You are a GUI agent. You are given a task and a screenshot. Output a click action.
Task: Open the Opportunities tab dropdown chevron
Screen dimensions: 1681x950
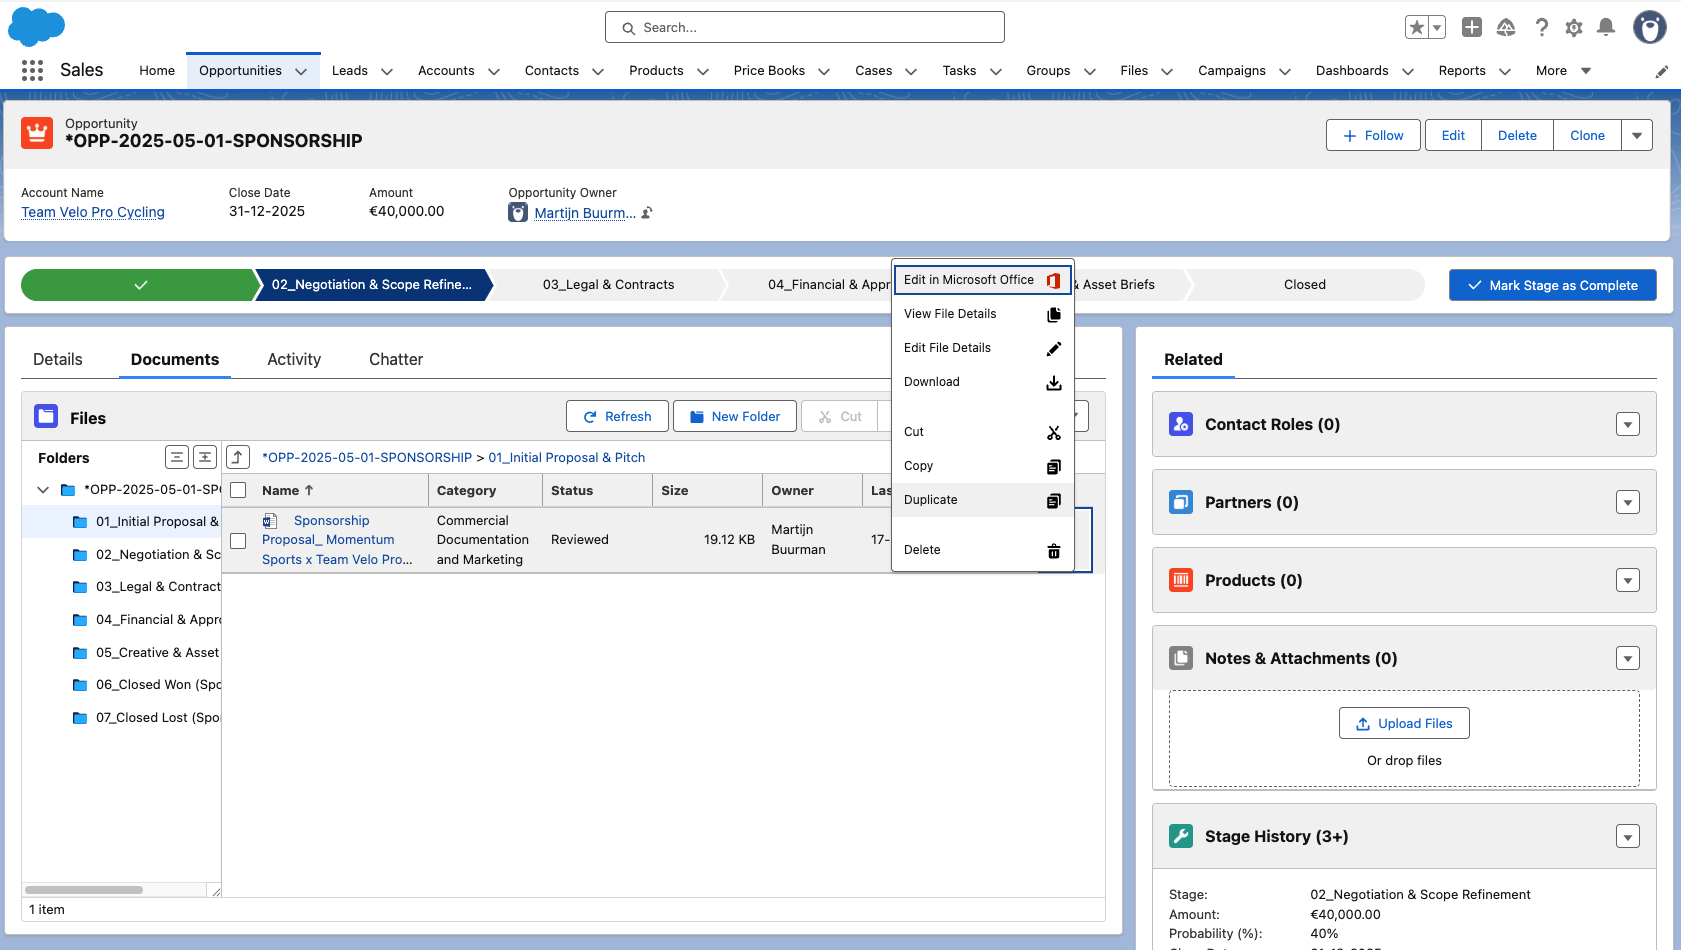(301, 71)
